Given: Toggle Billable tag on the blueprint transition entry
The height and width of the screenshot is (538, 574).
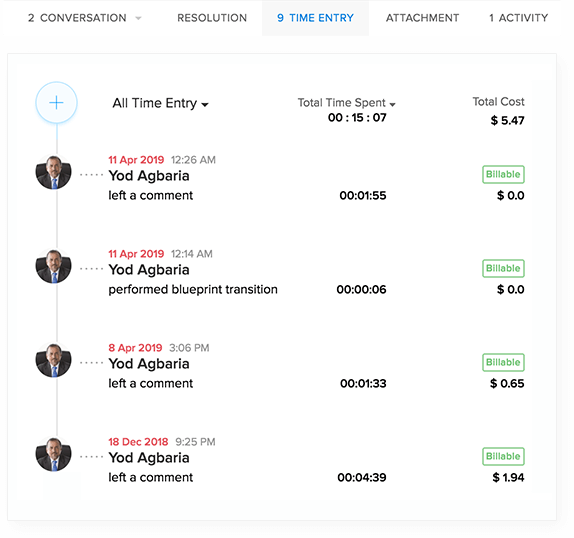Looking at the screenshot, I should (x=503, y=269).
